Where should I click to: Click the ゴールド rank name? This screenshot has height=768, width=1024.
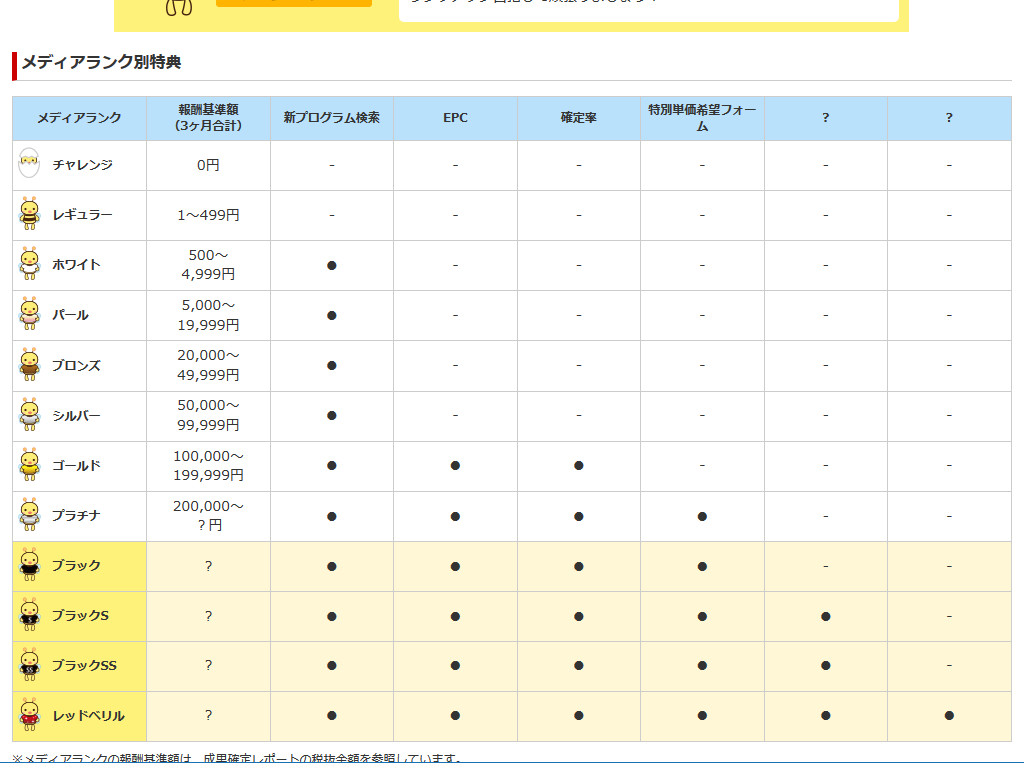[x=76, y=466]
